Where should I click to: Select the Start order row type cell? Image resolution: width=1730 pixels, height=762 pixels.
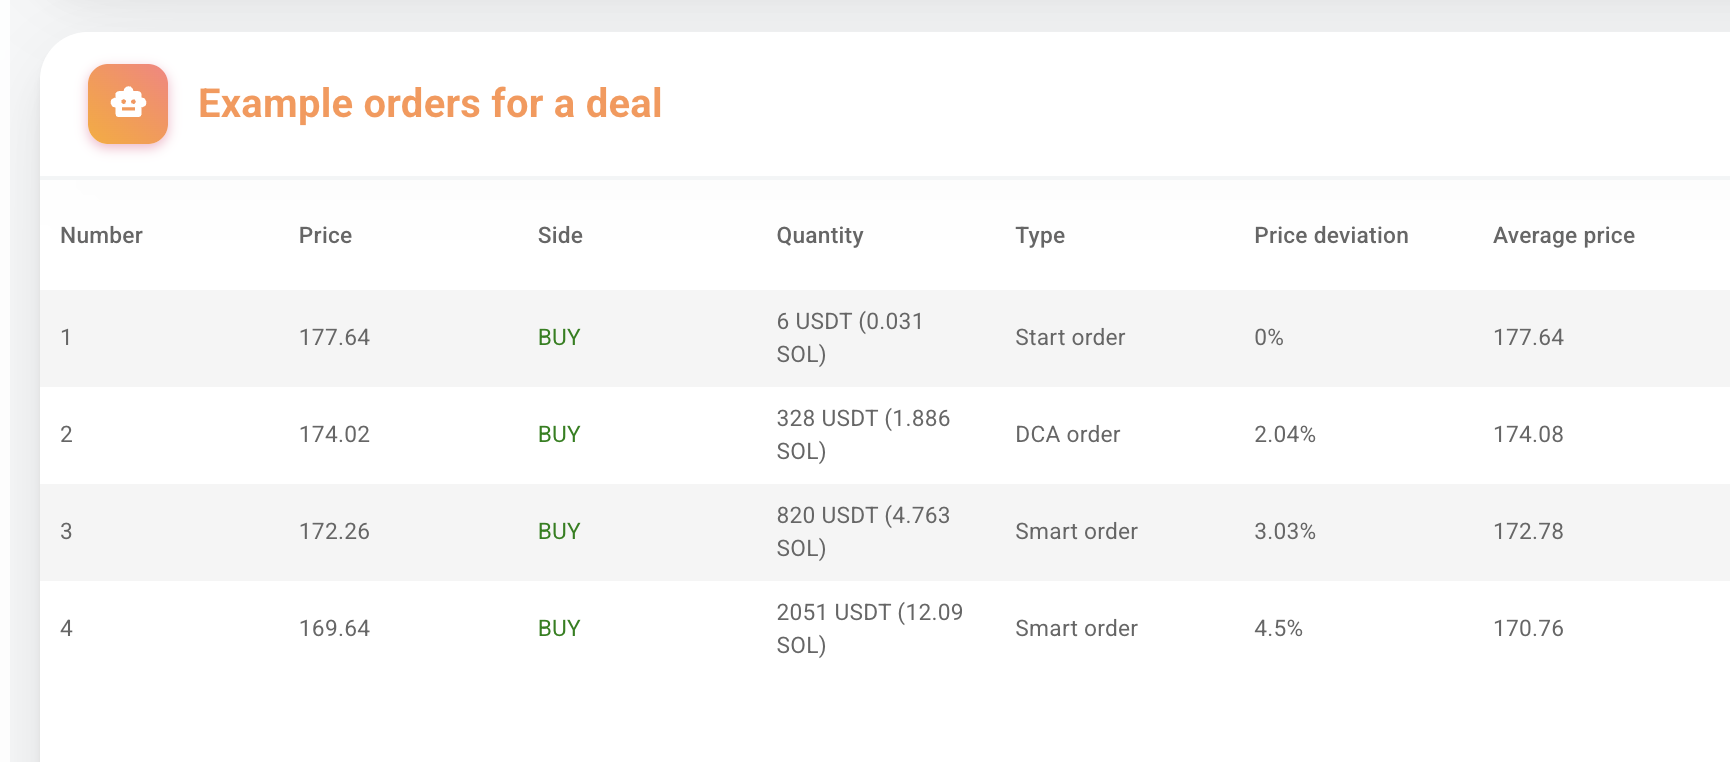point(1070,338)
